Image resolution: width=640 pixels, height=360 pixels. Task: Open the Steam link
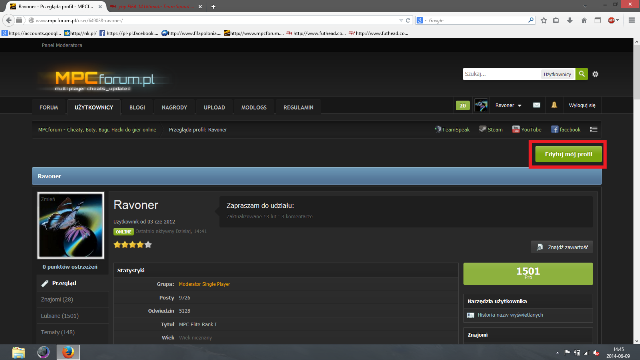point(490,129)
